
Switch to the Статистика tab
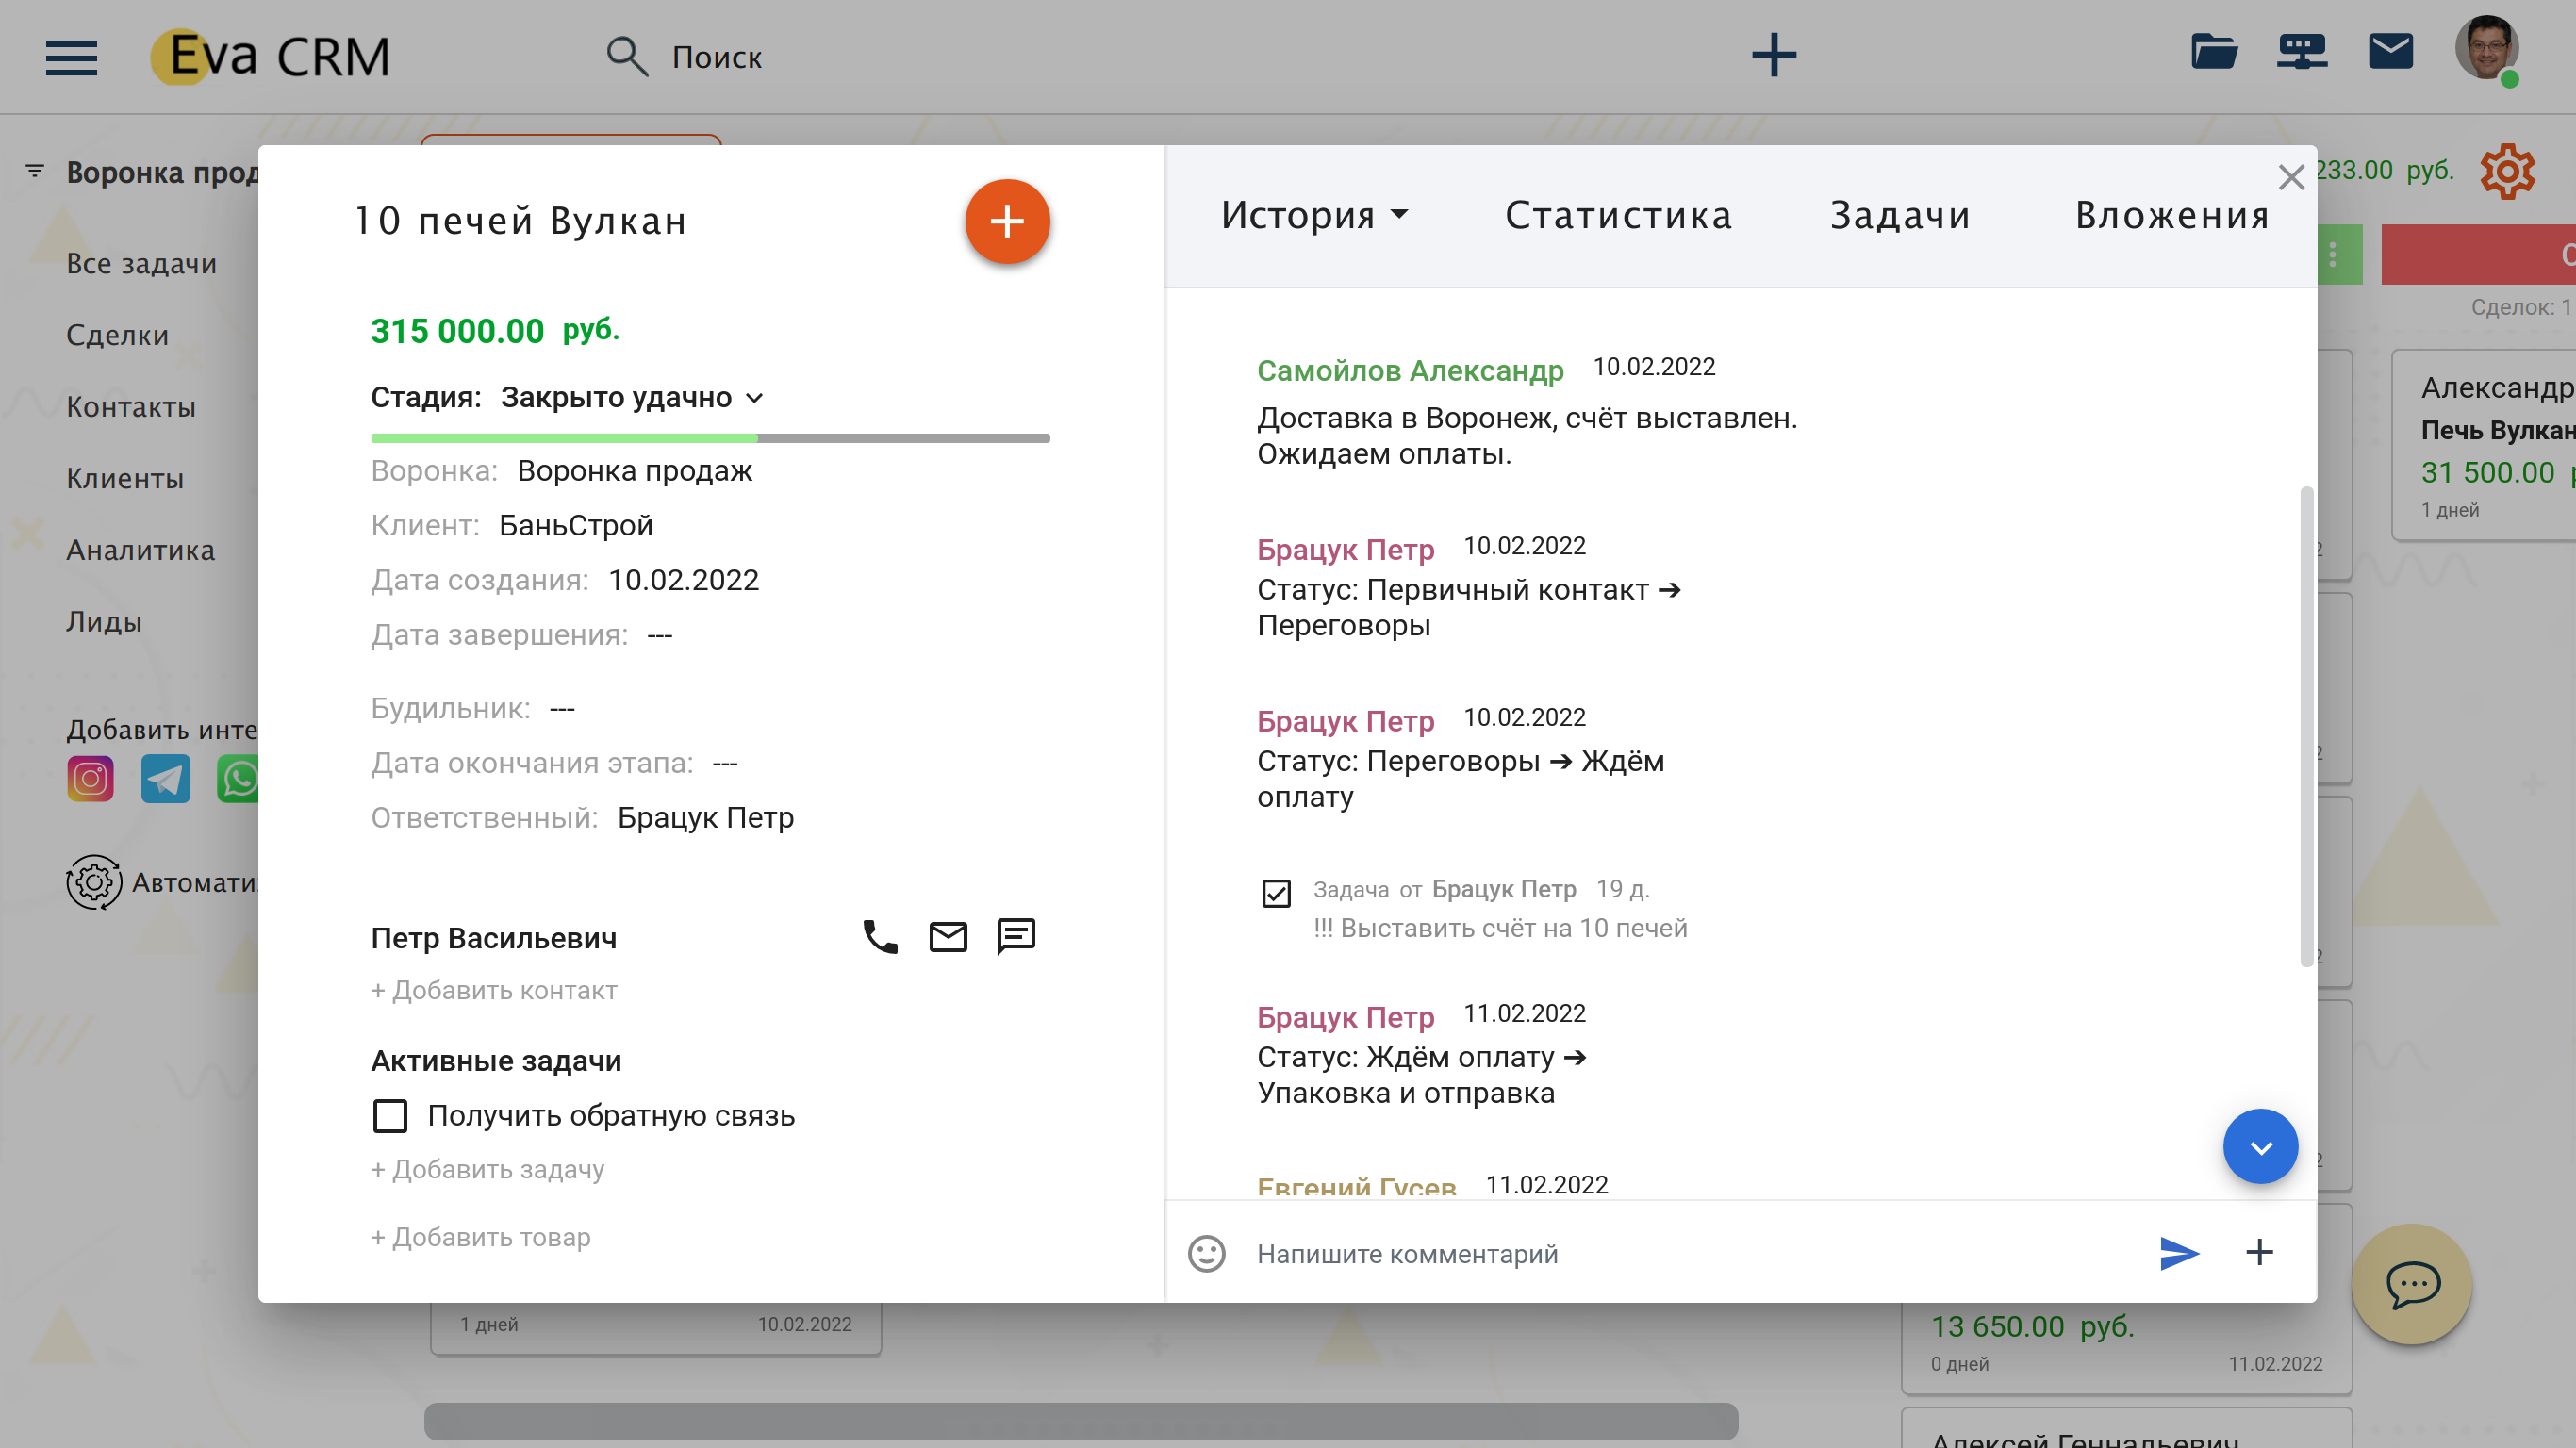[x=1618, y=215]
